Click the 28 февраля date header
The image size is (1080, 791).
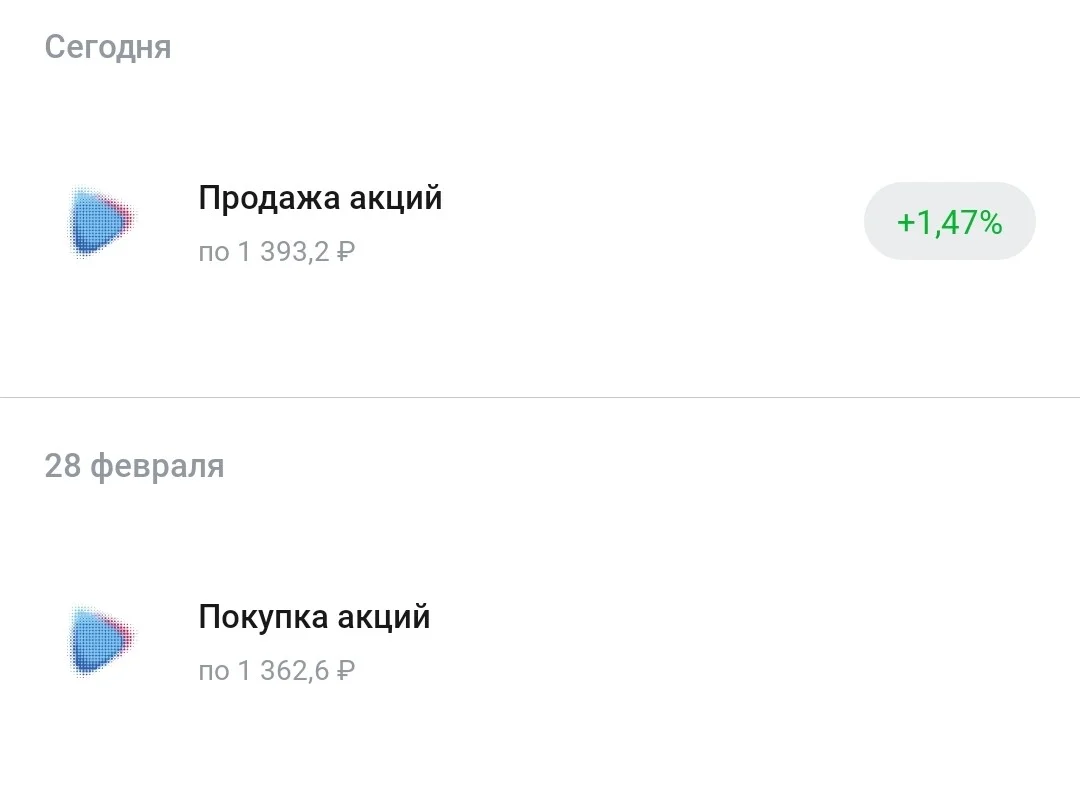(134, 466)
